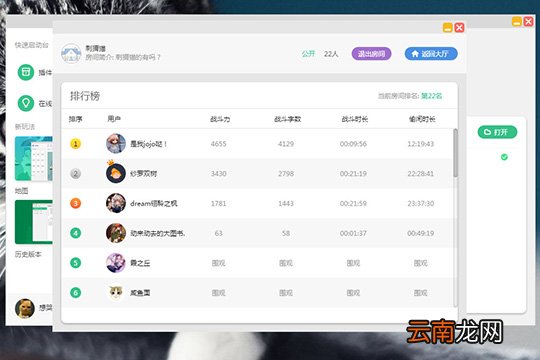
Task: Click the 第22名 room ranking text
Action: pos(432,96)
